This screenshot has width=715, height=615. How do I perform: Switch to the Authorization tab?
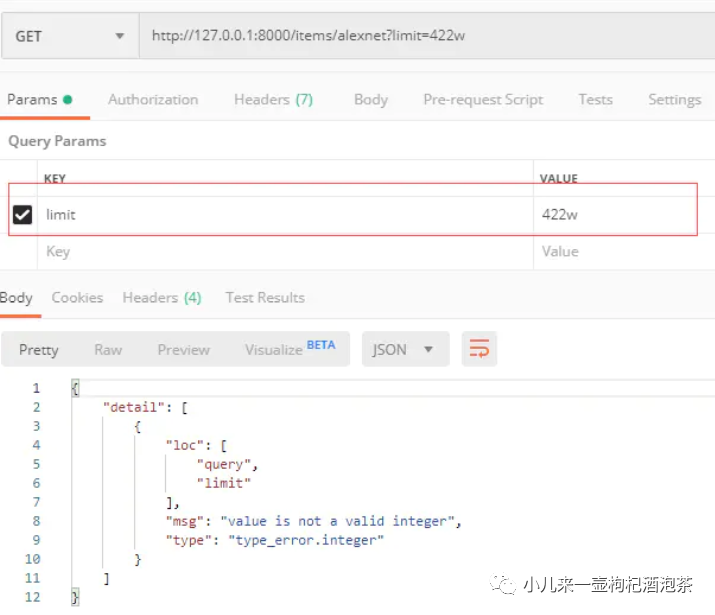coord(153,99)
